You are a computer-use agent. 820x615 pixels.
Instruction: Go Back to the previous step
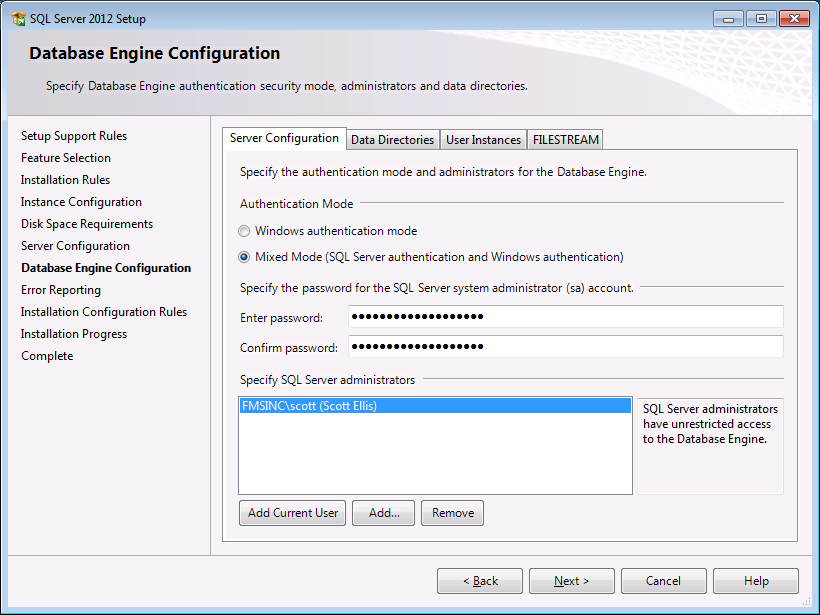pos(479,580)
